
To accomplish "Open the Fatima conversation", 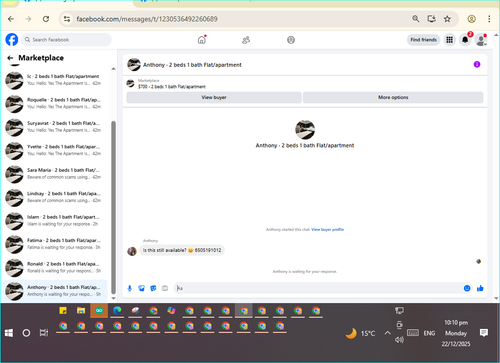I will pyautogui.click(x=55, y=244).
